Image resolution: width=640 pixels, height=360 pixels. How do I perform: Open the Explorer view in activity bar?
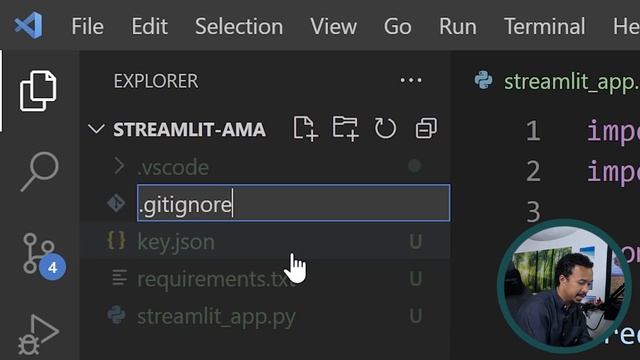click(38, 91)
